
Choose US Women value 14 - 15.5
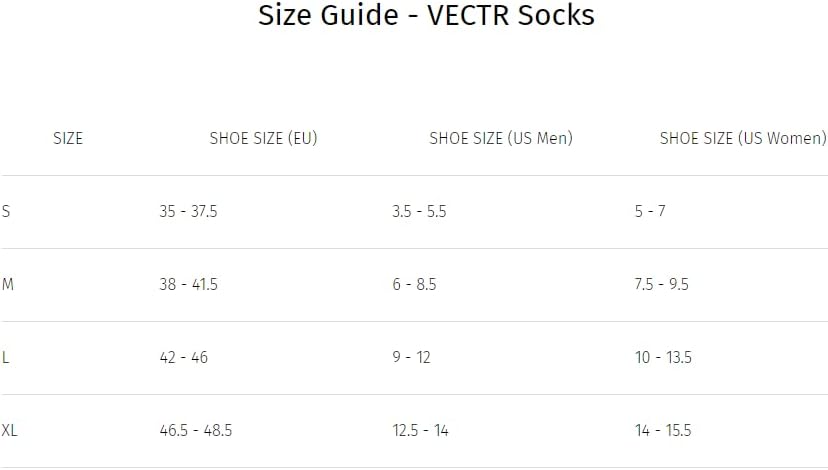pos(663,430)
